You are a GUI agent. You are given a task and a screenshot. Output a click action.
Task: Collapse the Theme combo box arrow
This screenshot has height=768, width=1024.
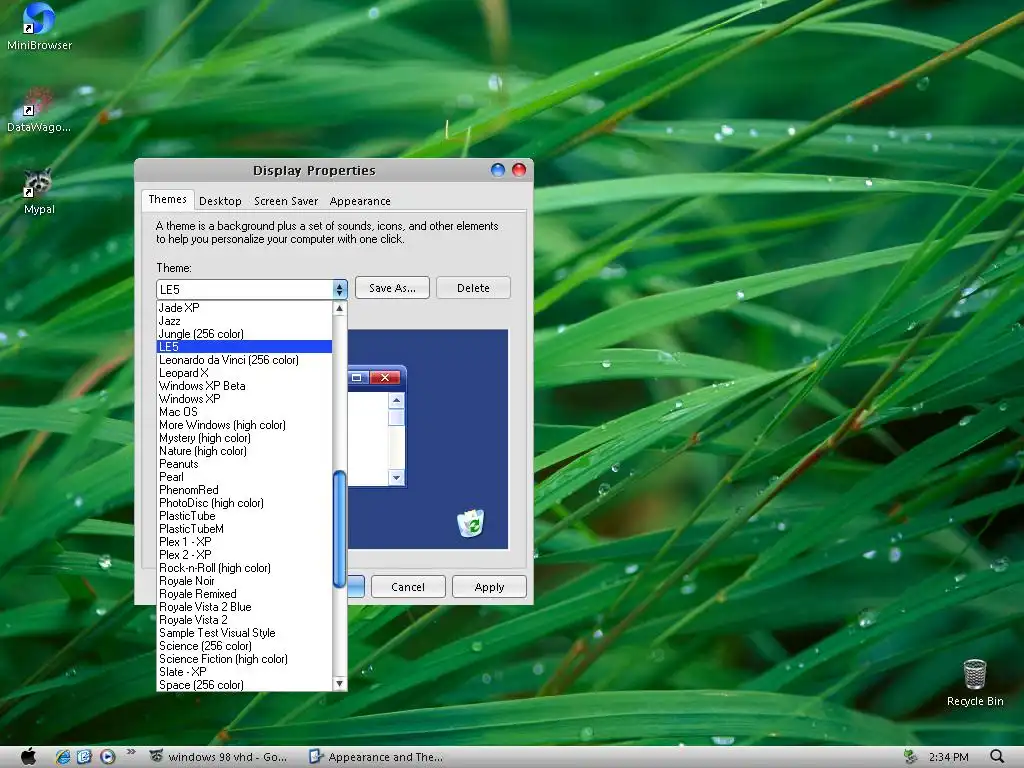(x=340, y=289)
